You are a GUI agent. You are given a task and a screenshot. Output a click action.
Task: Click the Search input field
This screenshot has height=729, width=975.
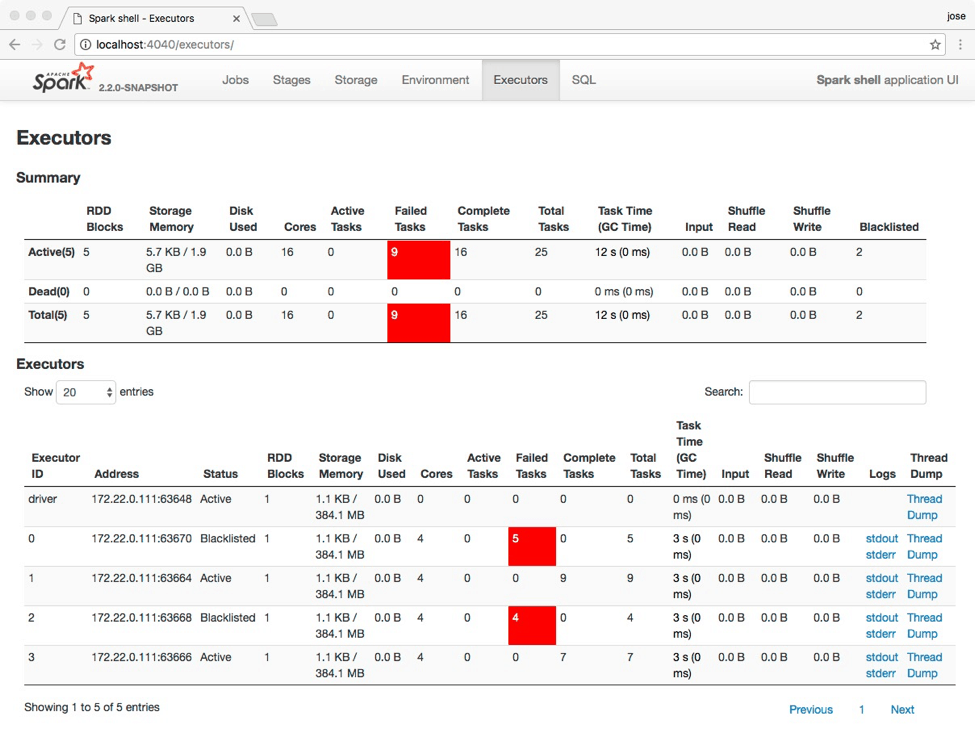click(837, 392)
